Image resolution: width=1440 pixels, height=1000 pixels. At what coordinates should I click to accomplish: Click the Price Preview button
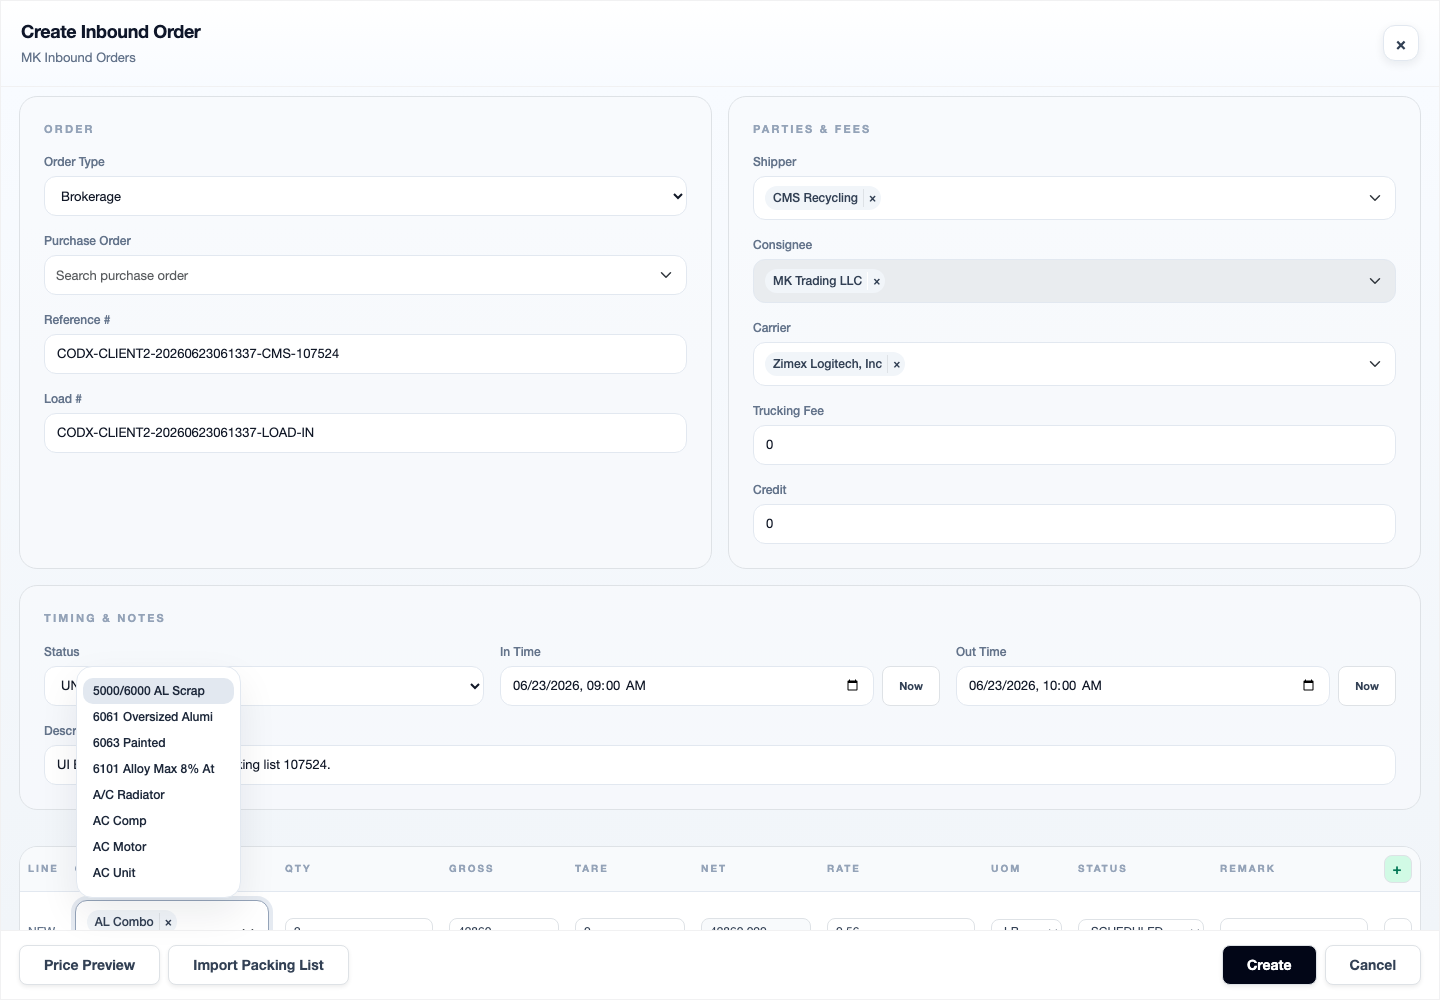click(x=89, y=965)
